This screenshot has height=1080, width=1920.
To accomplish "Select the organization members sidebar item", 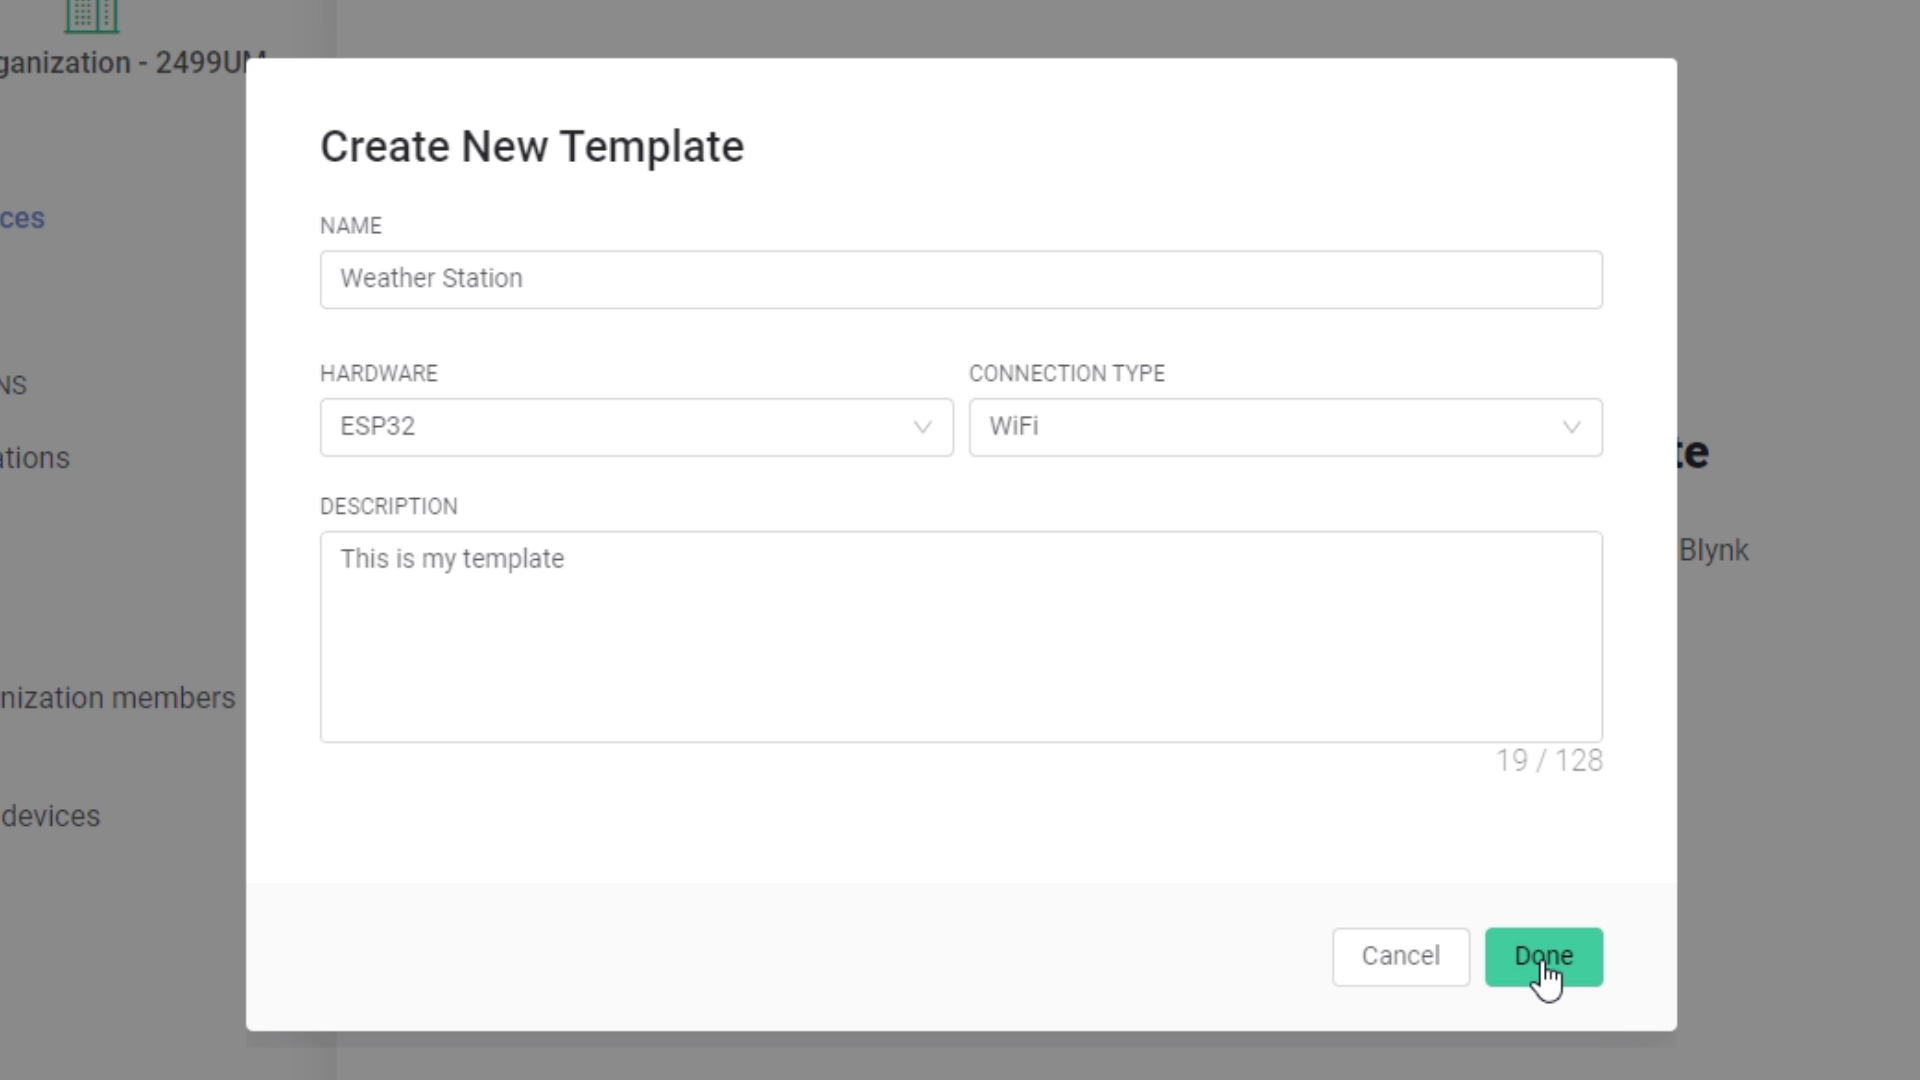I will (x=117, y=698).
